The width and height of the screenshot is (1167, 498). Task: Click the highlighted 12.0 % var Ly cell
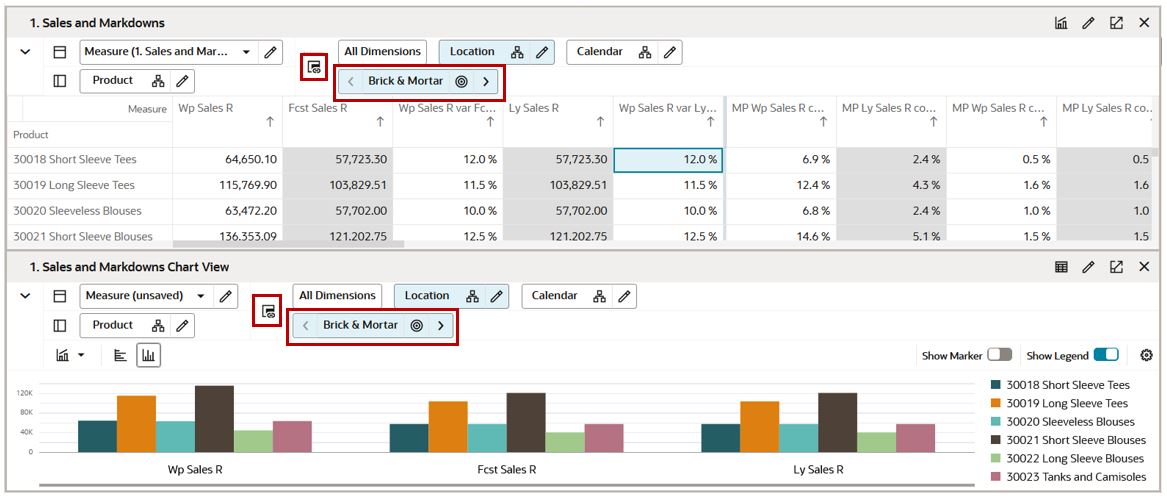click(x=668, y=159)
